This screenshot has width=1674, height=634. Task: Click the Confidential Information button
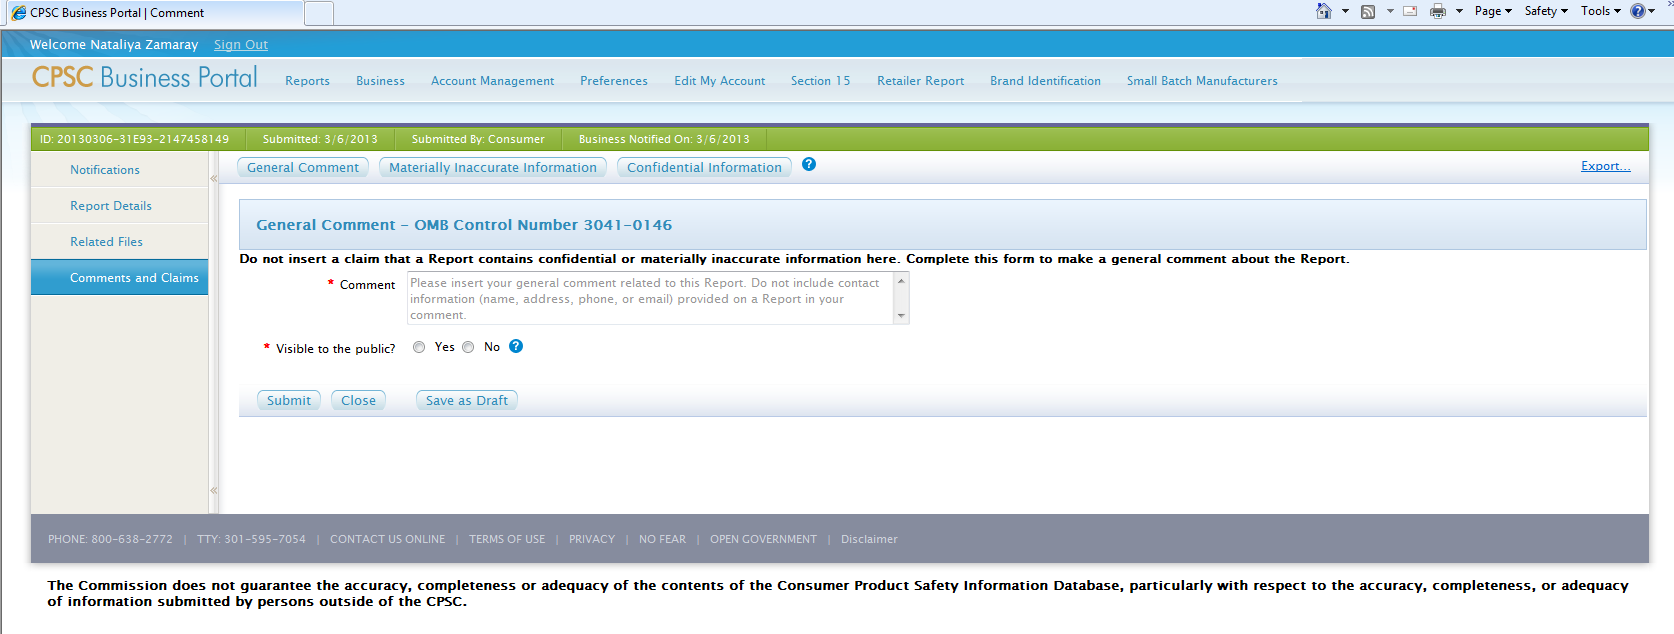(x=704, y=167)
